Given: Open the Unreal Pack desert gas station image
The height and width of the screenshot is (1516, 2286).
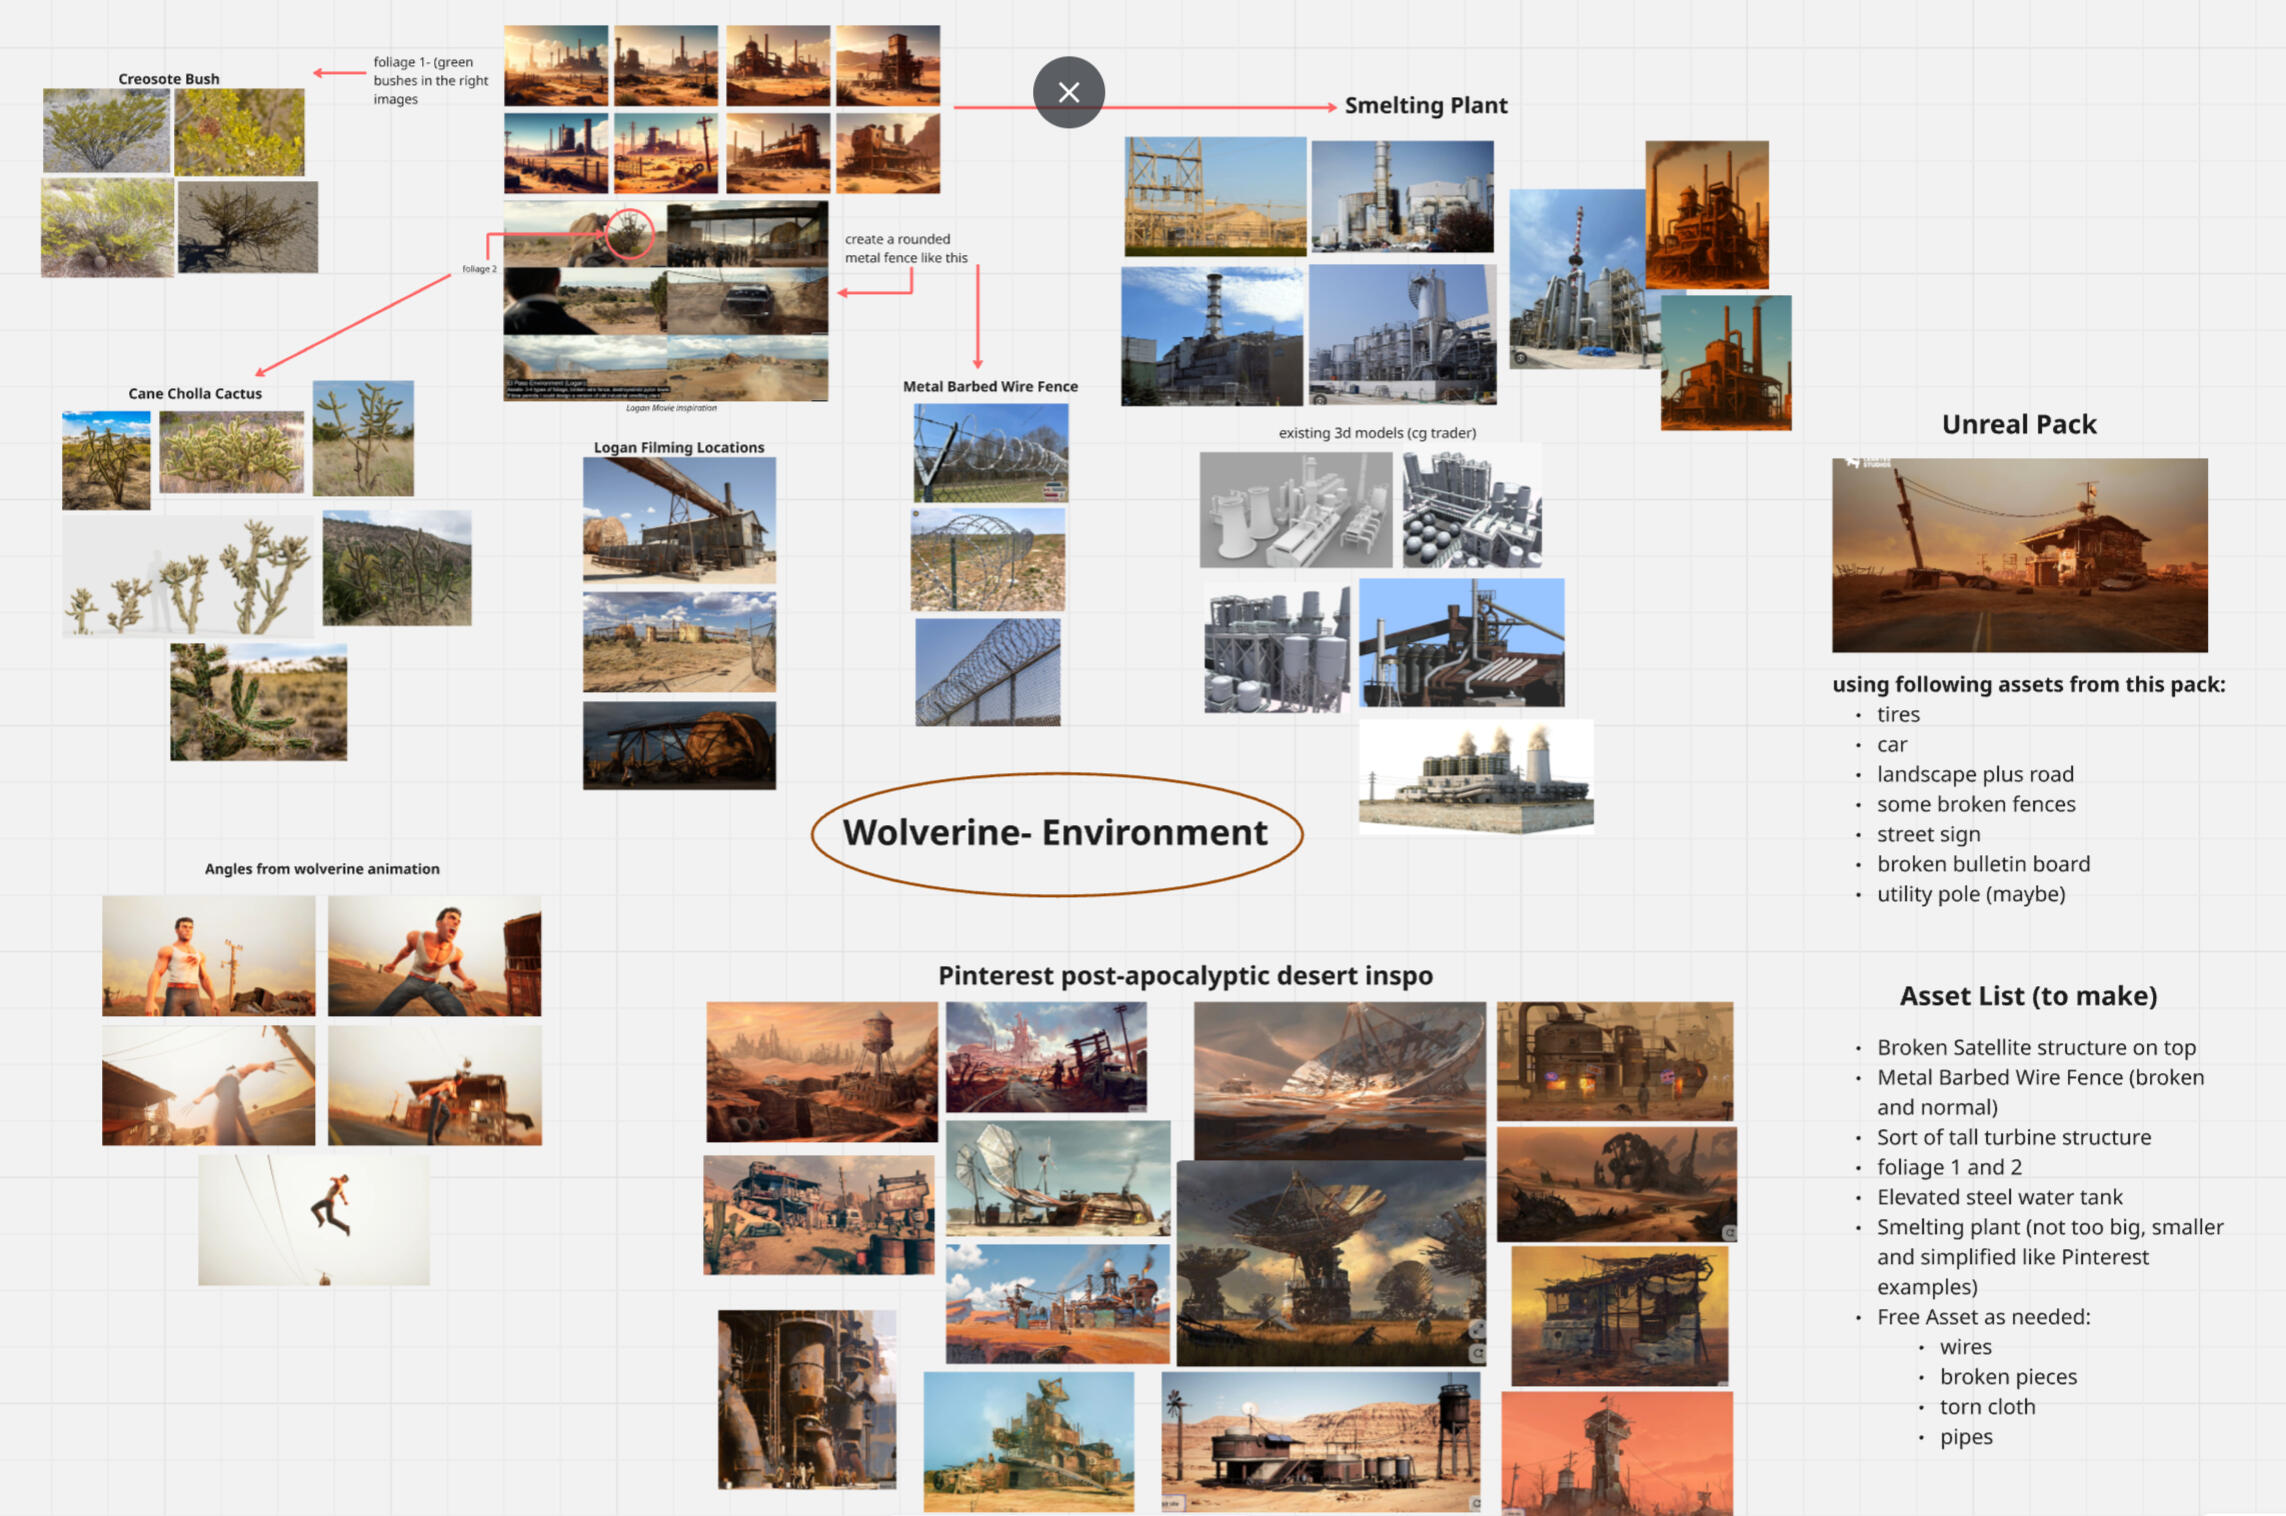Looking at the screenshot, I should [2018, 555].
